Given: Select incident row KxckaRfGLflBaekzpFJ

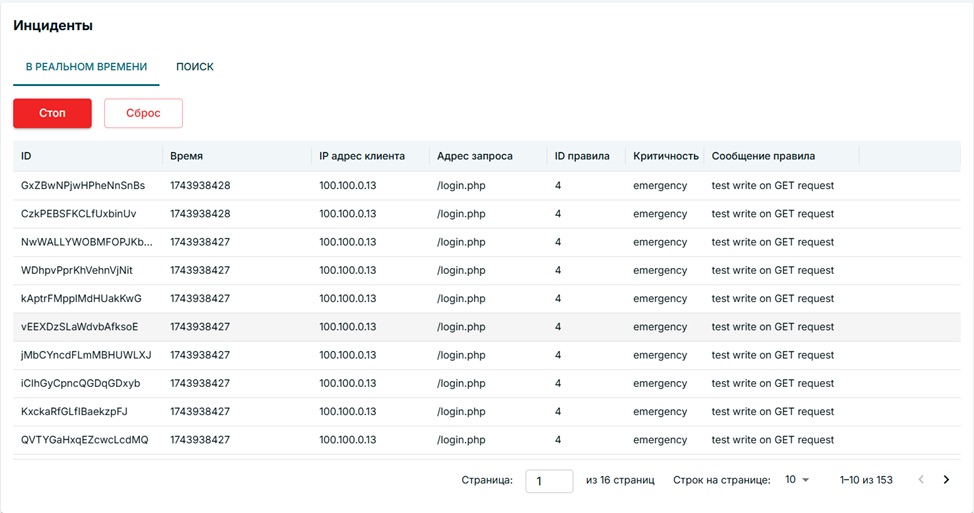Looking at the screenshot, I should pyautogui.click(x=75, y=412).
